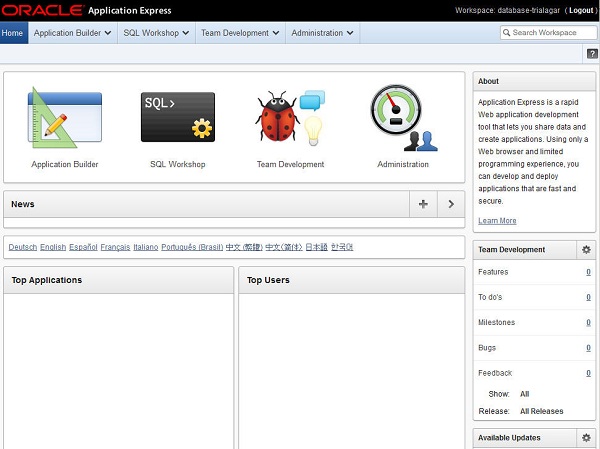Expand the SQL Workshop menu arrow
The height and width of the screenshot is (449, 600).
coord(186,33)
